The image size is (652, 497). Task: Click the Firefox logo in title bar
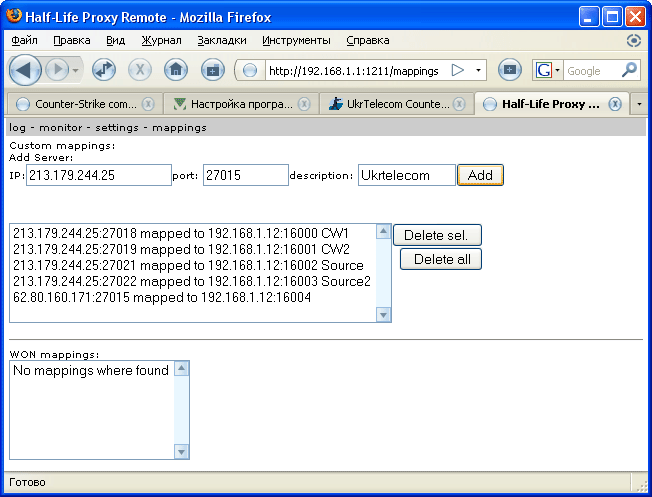click(14, 16)
